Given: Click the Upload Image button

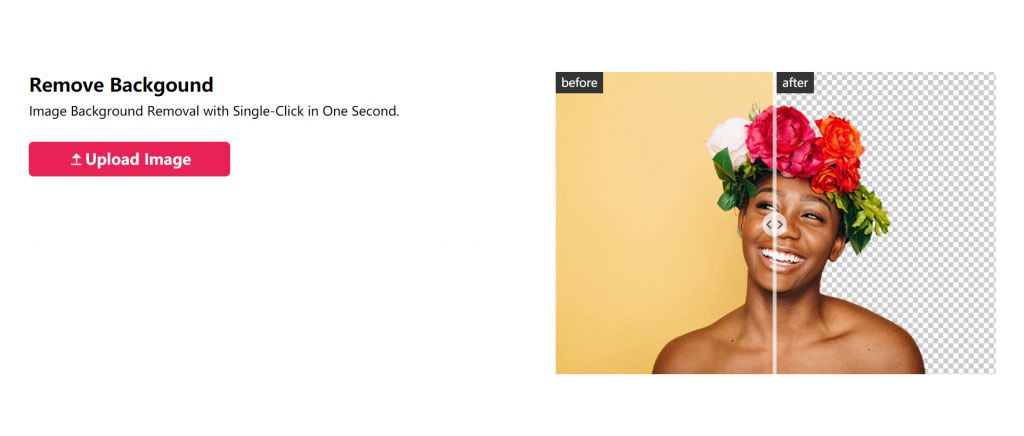Looking at the screenshot, I should [x=129, y=159].
